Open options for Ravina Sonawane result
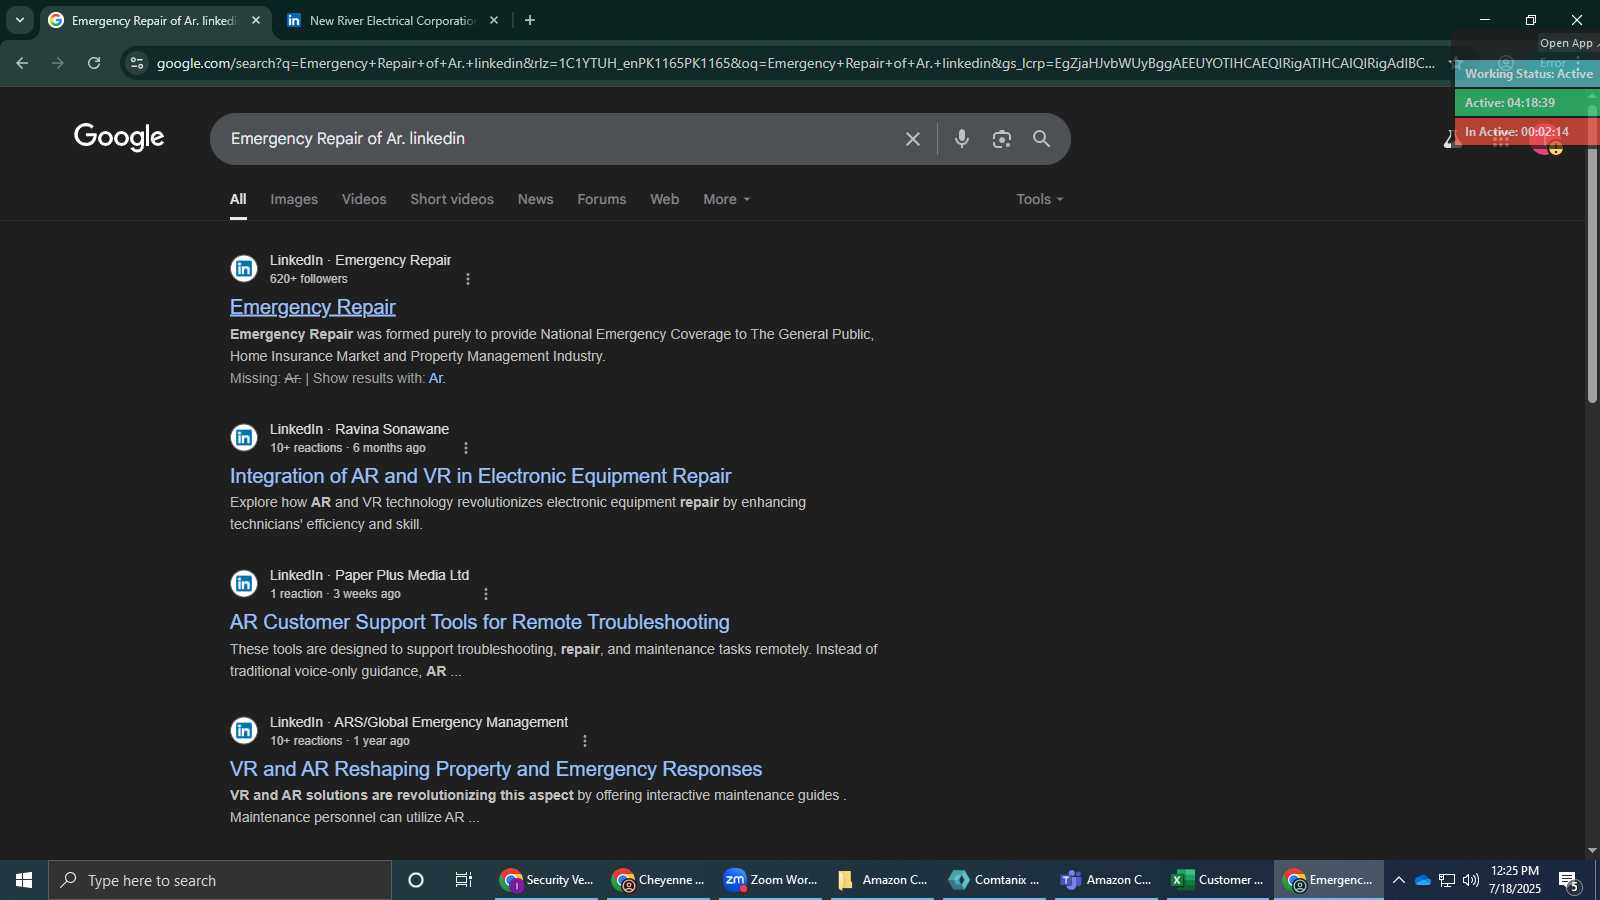This screenshot has height=900, width=1600. pyautogui.click(x=466, y=448)
